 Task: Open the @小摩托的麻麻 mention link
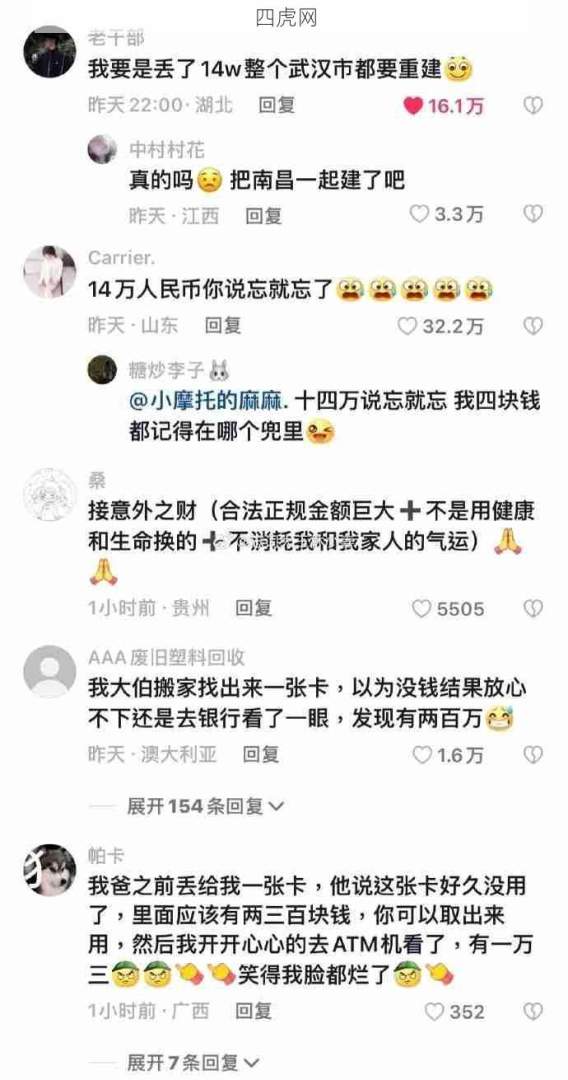click(207, 402)
